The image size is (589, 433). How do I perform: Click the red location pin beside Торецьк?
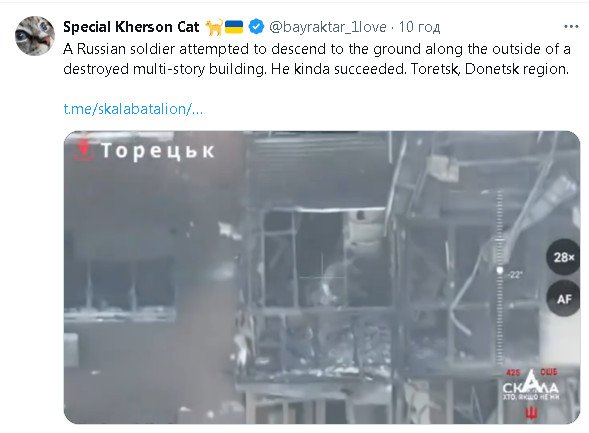(x=83, y=149)
